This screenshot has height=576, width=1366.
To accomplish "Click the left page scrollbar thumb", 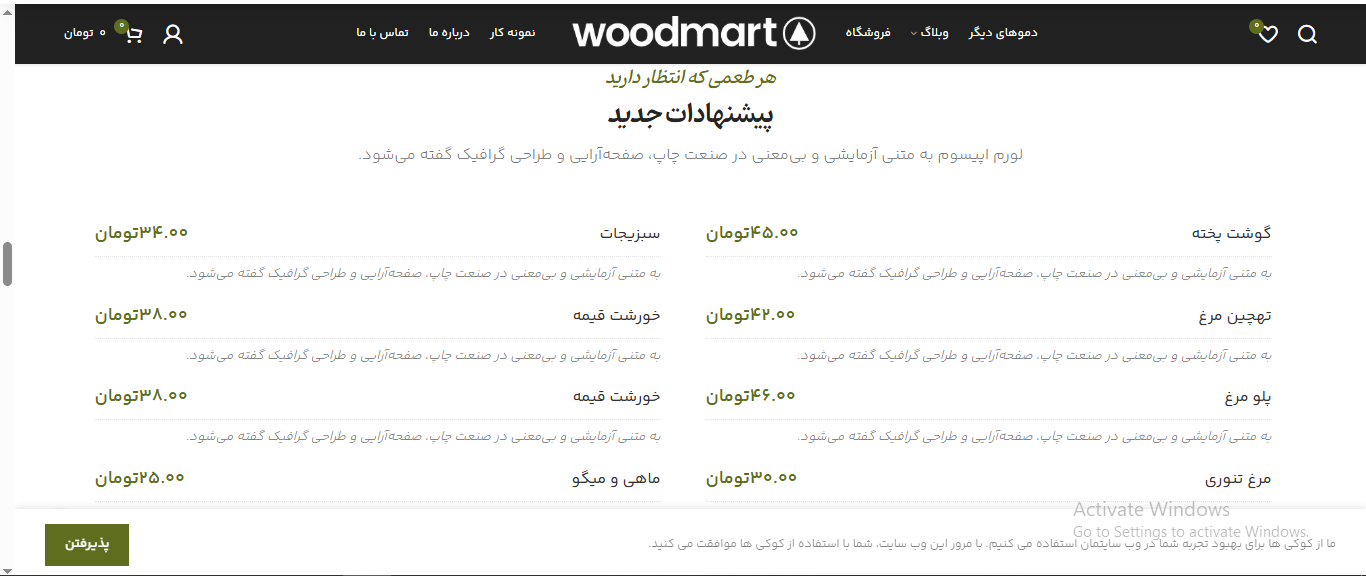I will 7,262.
